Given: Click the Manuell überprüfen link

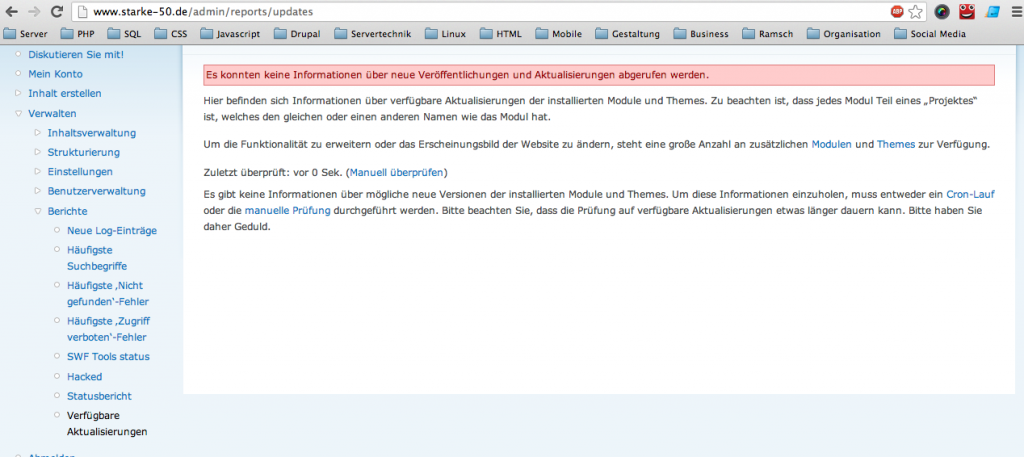Looking at the screenshot, I should click(397, 172).
